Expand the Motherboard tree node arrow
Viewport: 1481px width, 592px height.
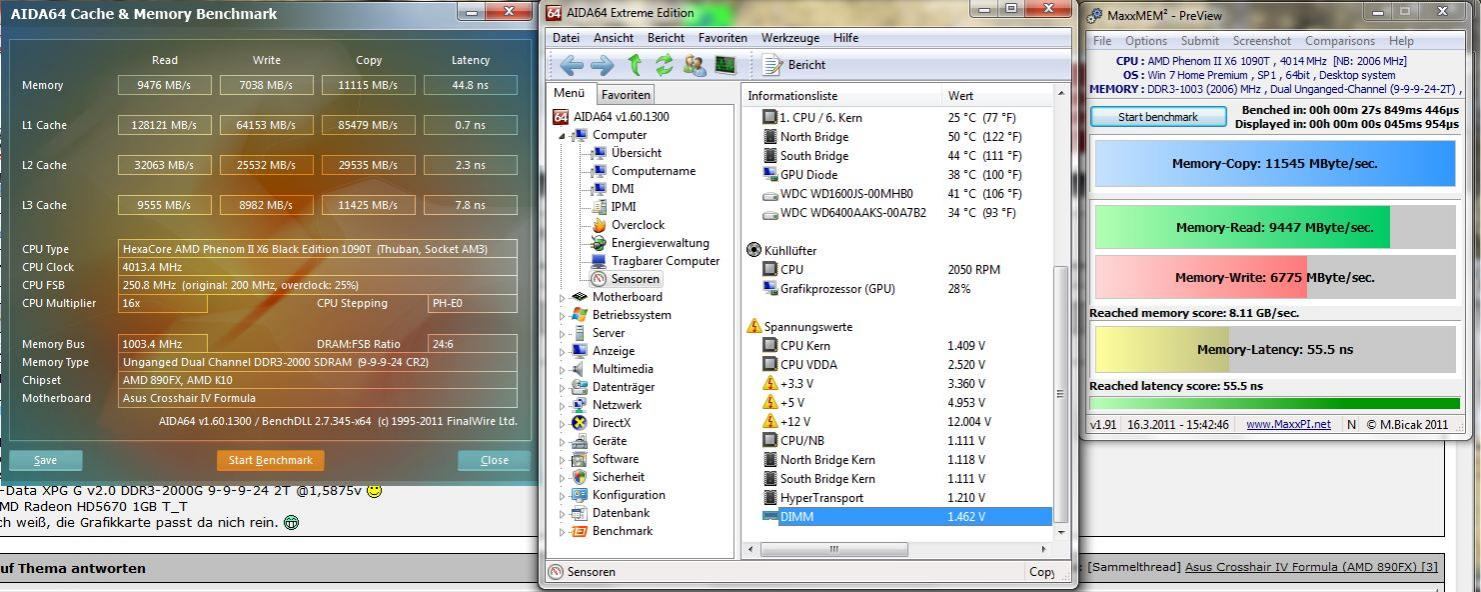coord(562,297)
